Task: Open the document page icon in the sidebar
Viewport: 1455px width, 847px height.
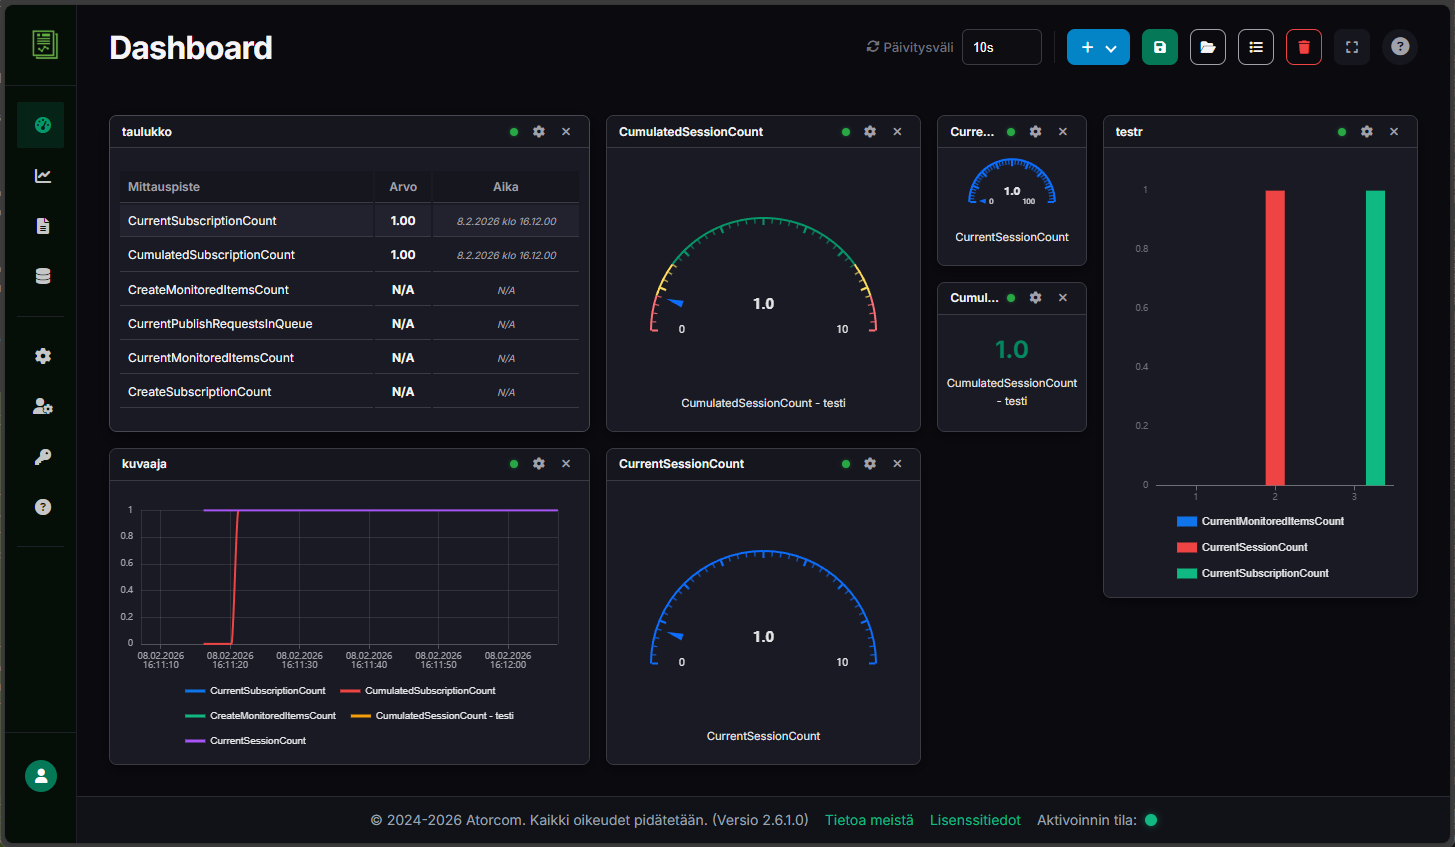Action: point(41,226)
